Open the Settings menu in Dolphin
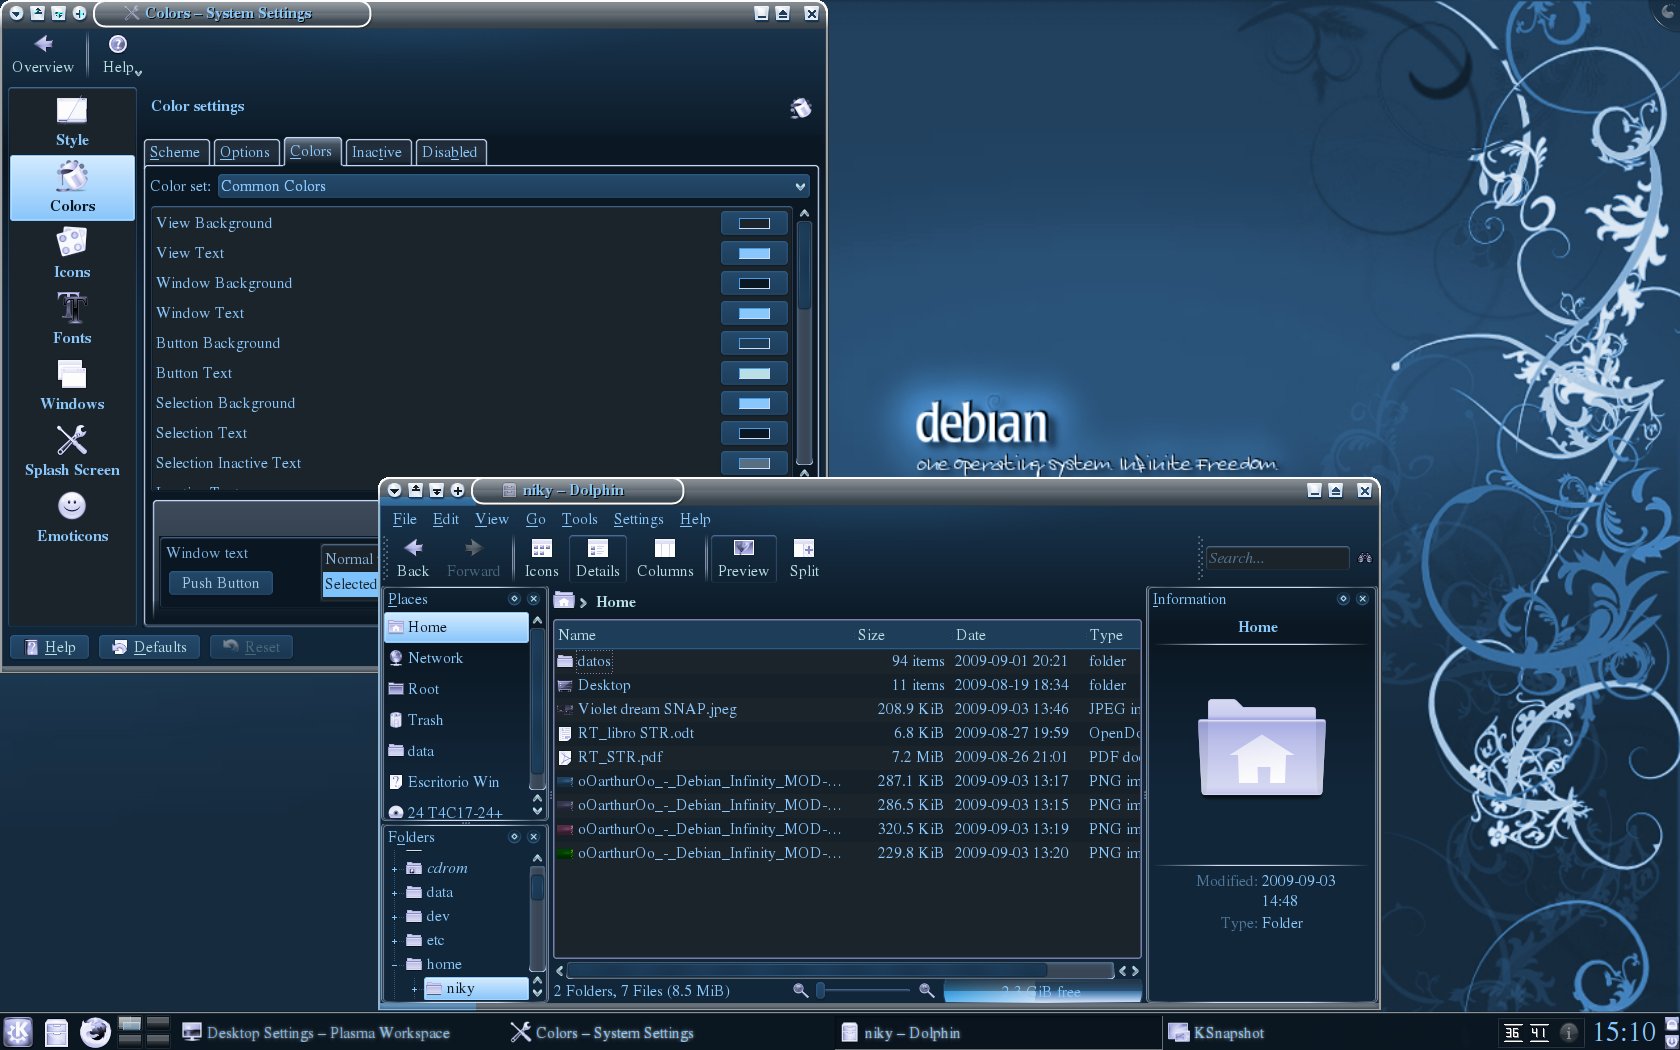 (x=638, y=519)
